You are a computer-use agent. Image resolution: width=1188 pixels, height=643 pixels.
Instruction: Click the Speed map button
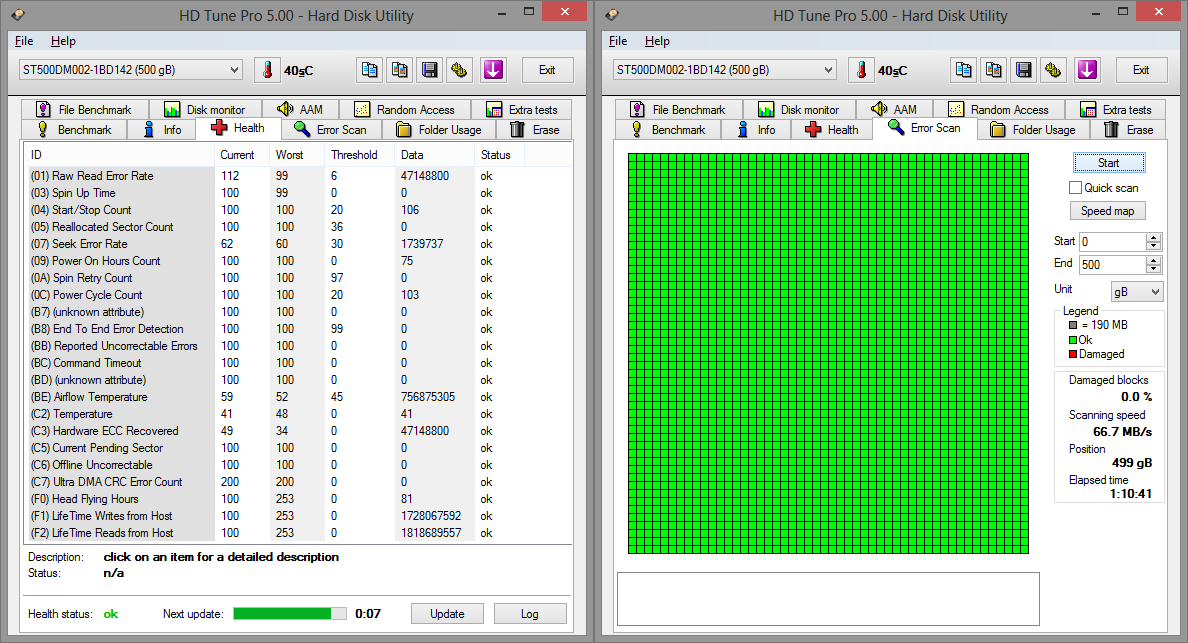click(x=1107, y=211)
